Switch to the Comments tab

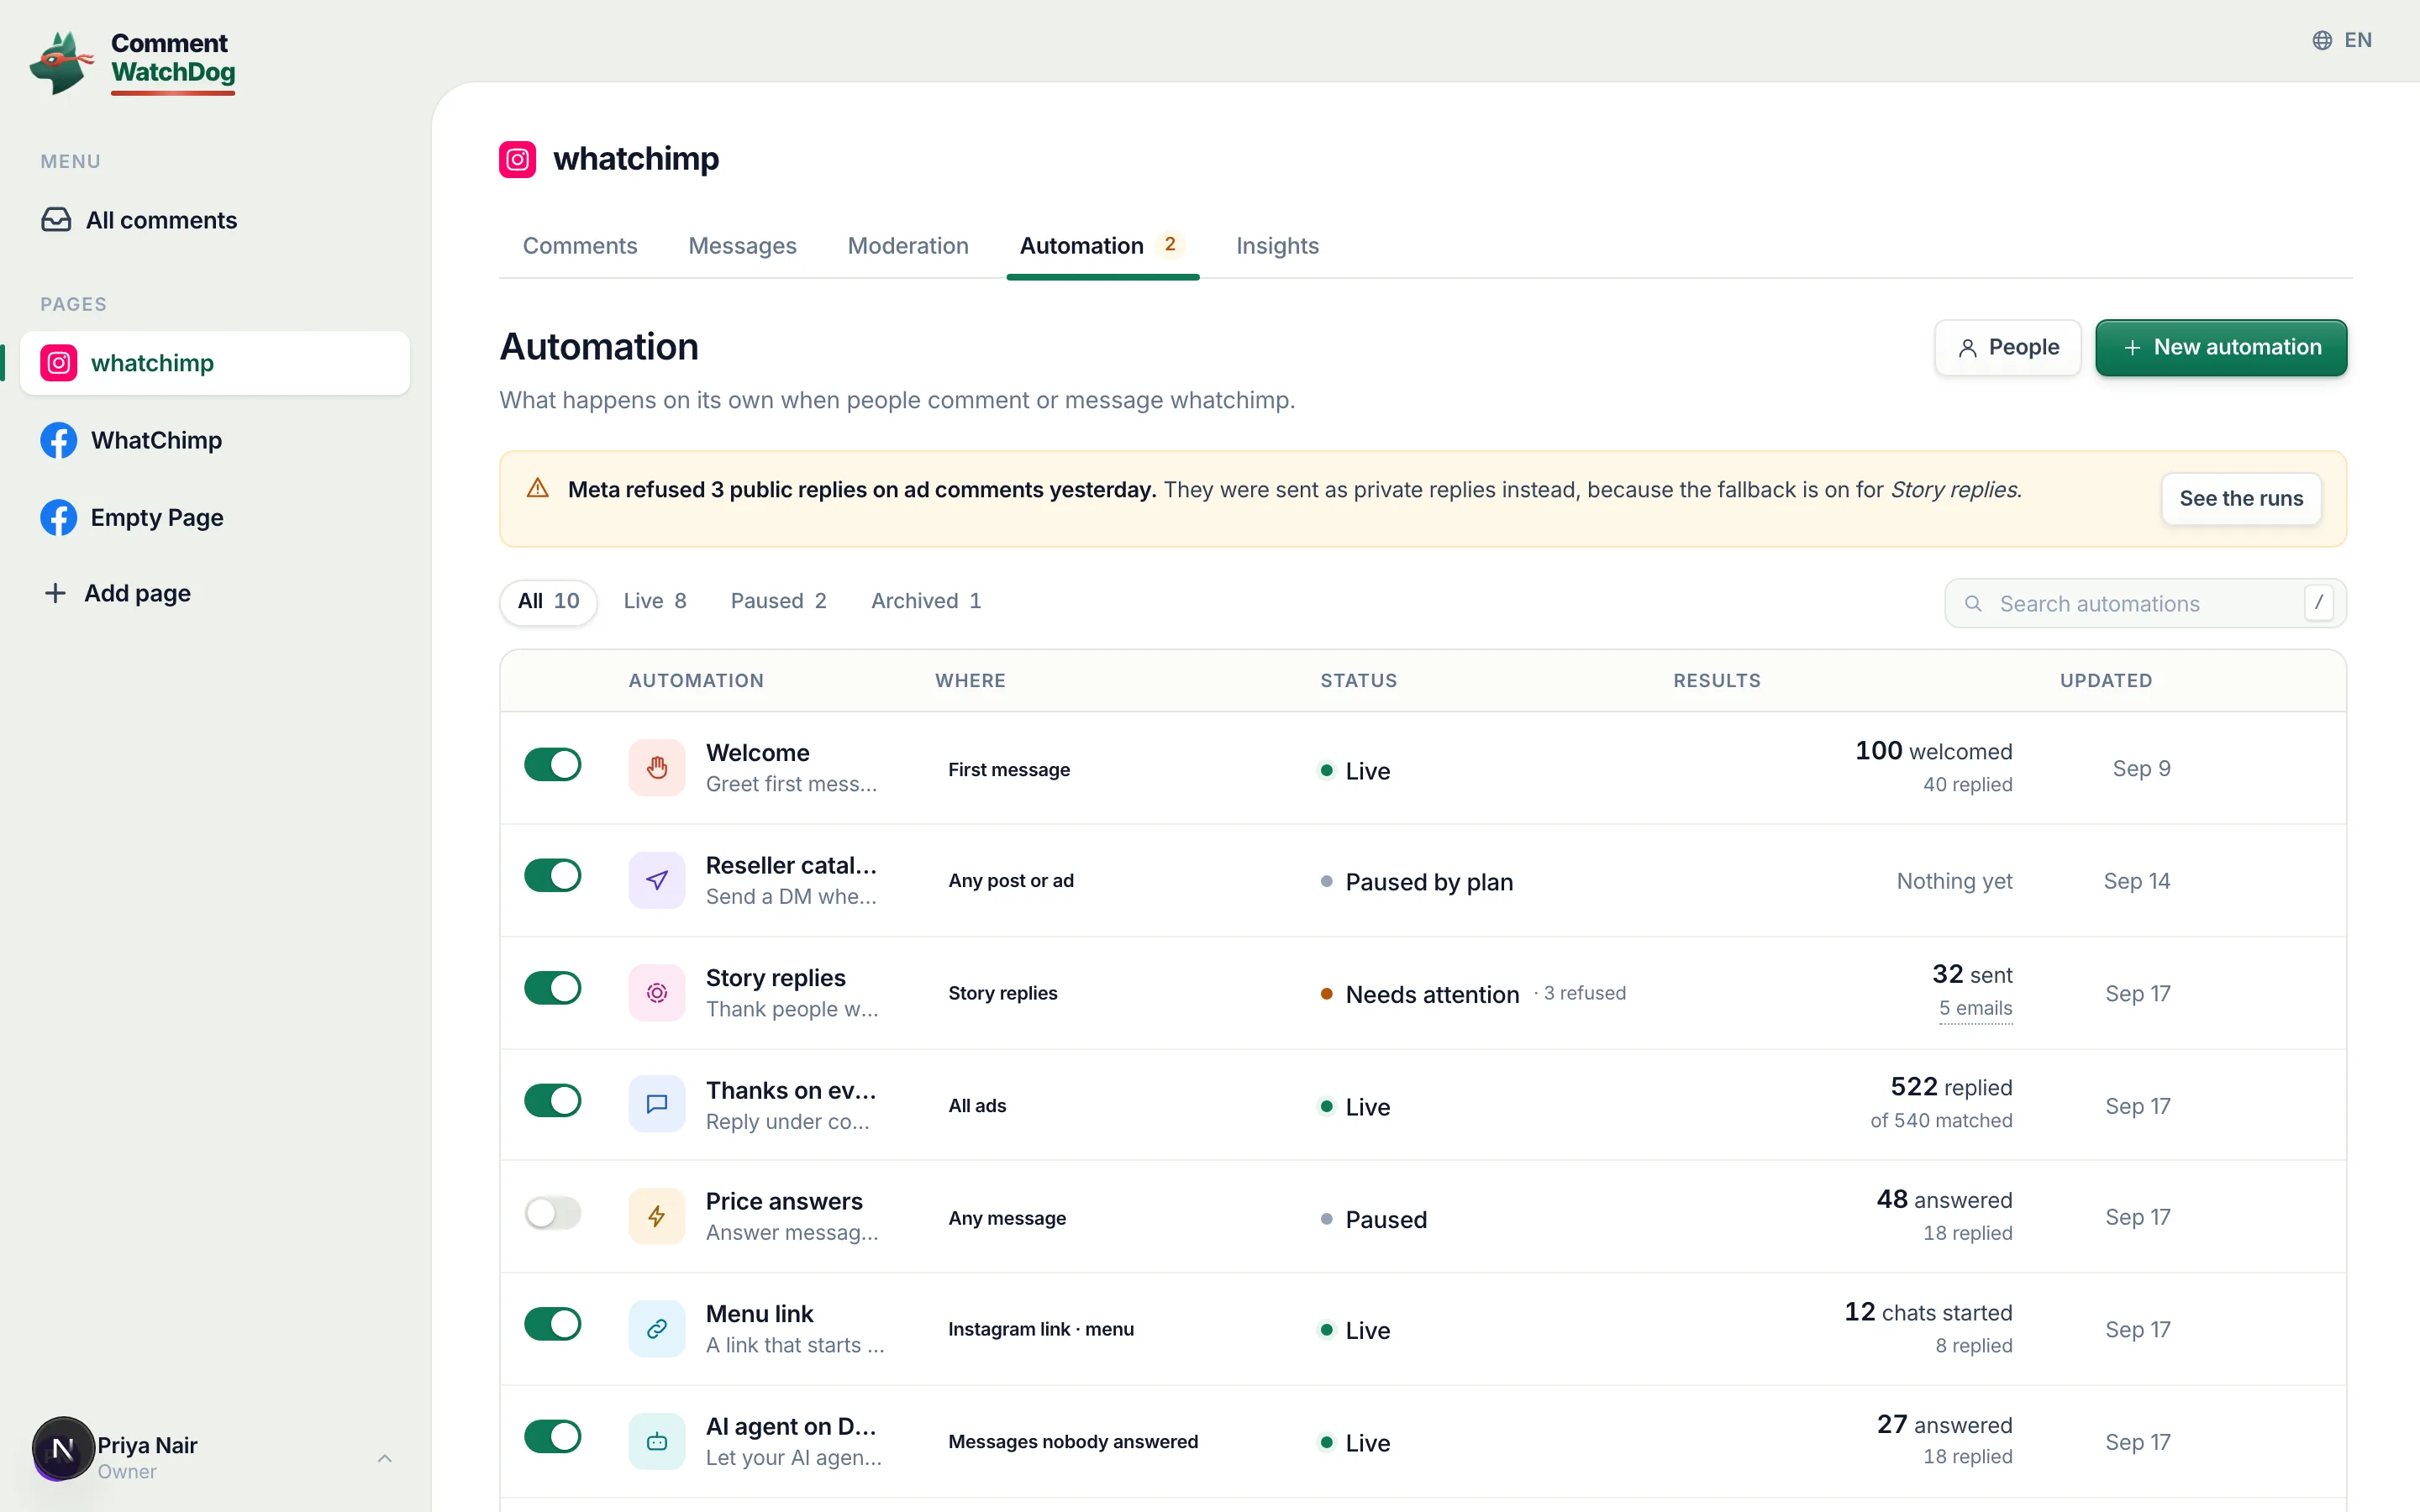580,246
